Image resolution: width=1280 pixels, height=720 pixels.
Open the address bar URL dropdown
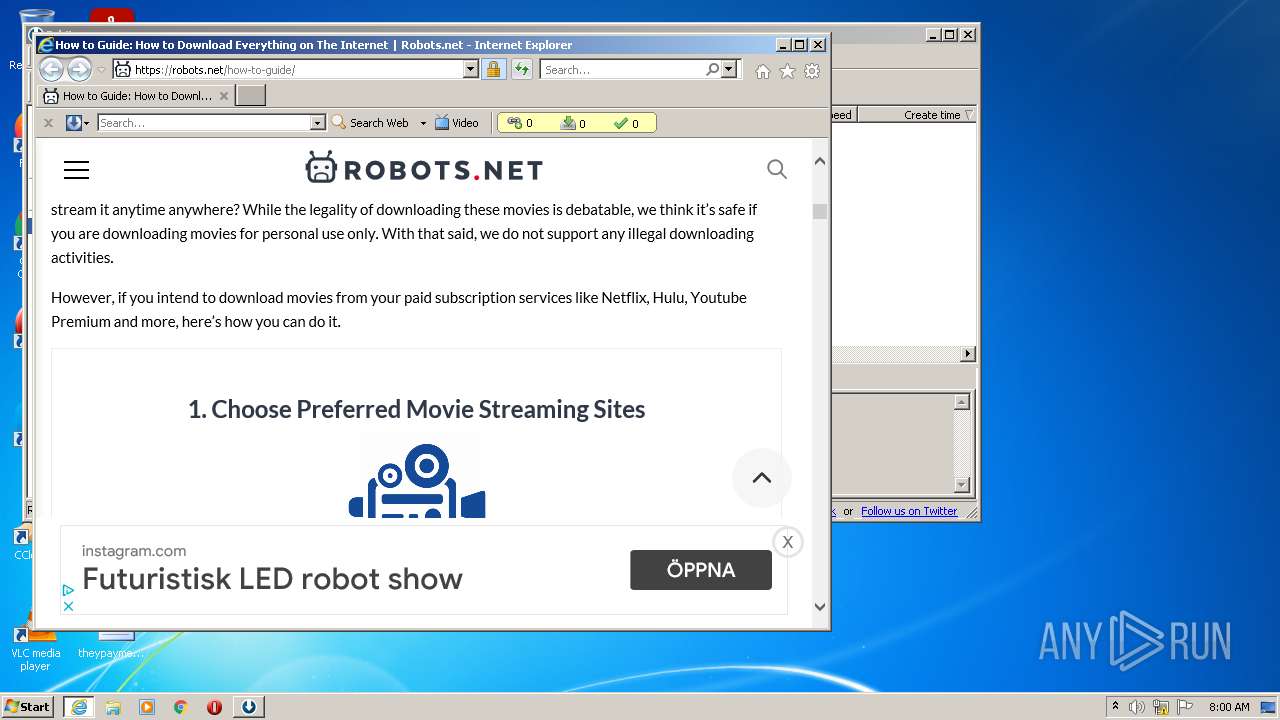(470, 70)
